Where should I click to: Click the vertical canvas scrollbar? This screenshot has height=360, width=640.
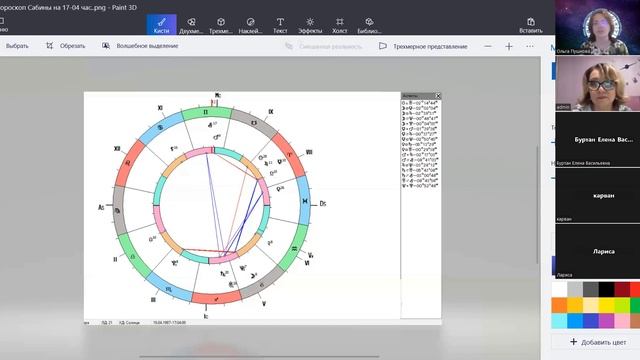pyautogui.click(x=538, y=204)
